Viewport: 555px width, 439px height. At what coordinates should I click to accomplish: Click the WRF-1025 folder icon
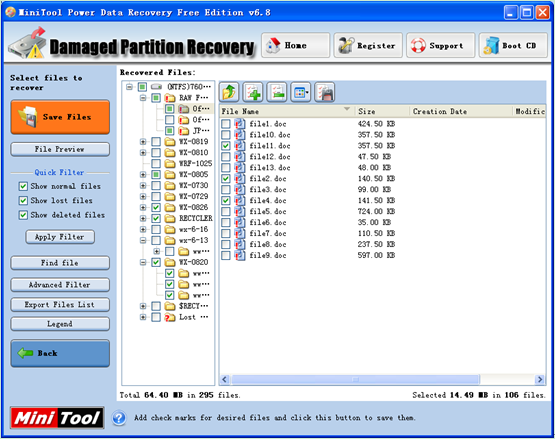170,164
